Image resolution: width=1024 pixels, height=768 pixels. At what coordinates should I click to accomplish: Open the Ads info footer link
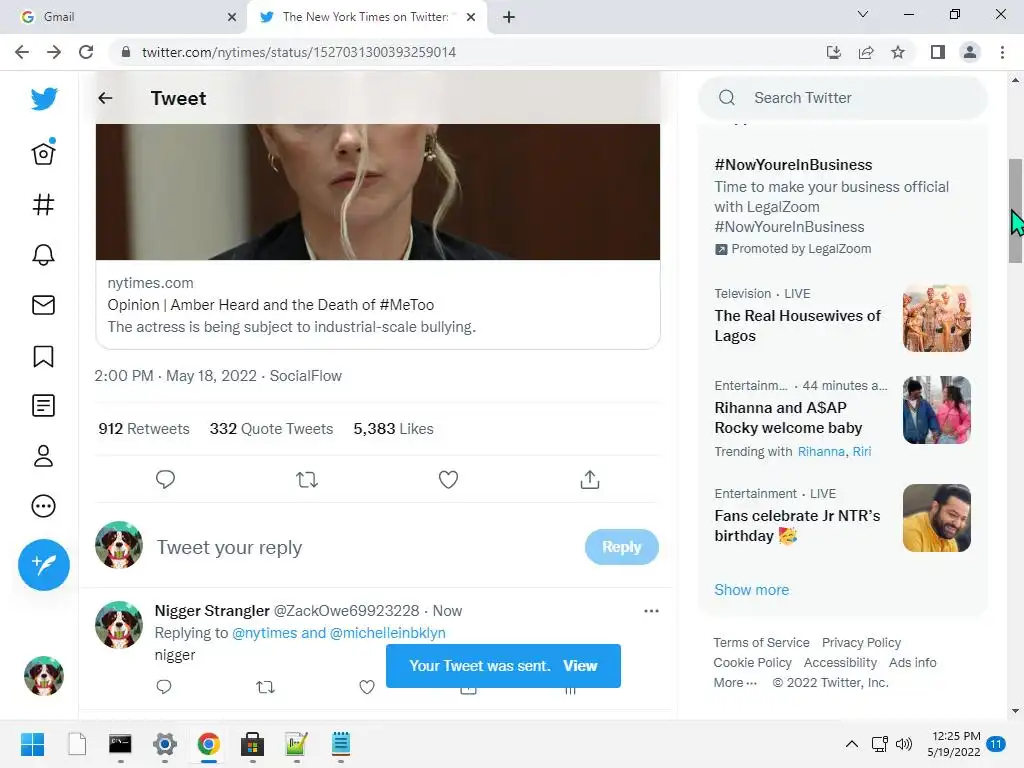coord(912,663)
